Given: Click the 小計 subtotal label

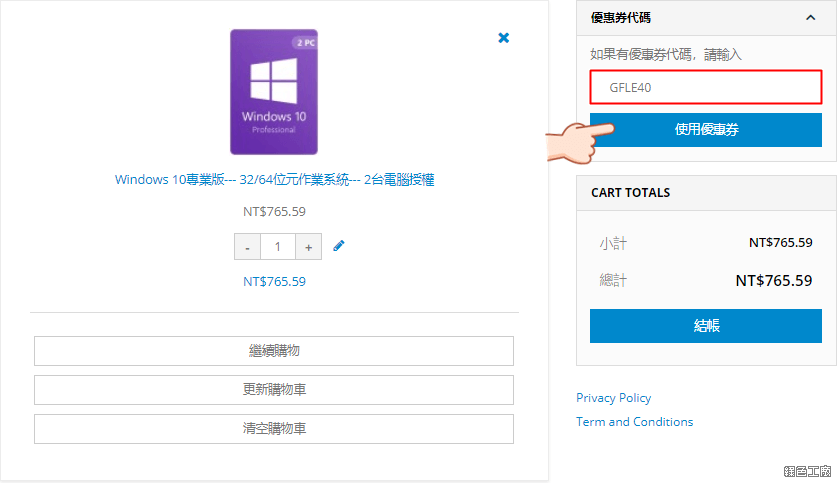Looking at the screenshot, I should [613, 243].
